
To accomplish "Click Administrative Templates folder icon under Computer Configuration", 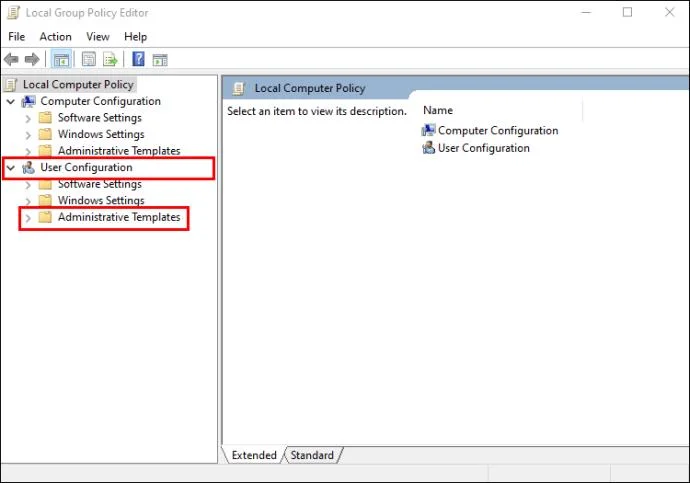I will (x=45, y=150).
